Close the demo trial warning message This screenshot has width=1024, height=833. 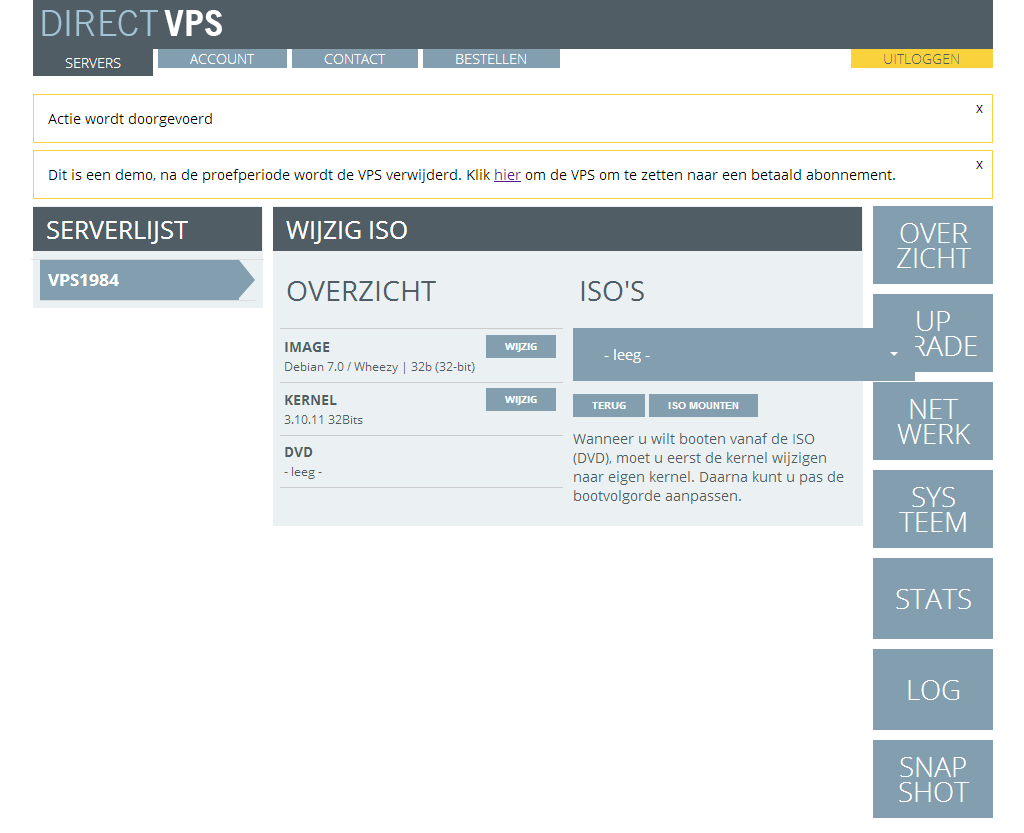point(979,164)
